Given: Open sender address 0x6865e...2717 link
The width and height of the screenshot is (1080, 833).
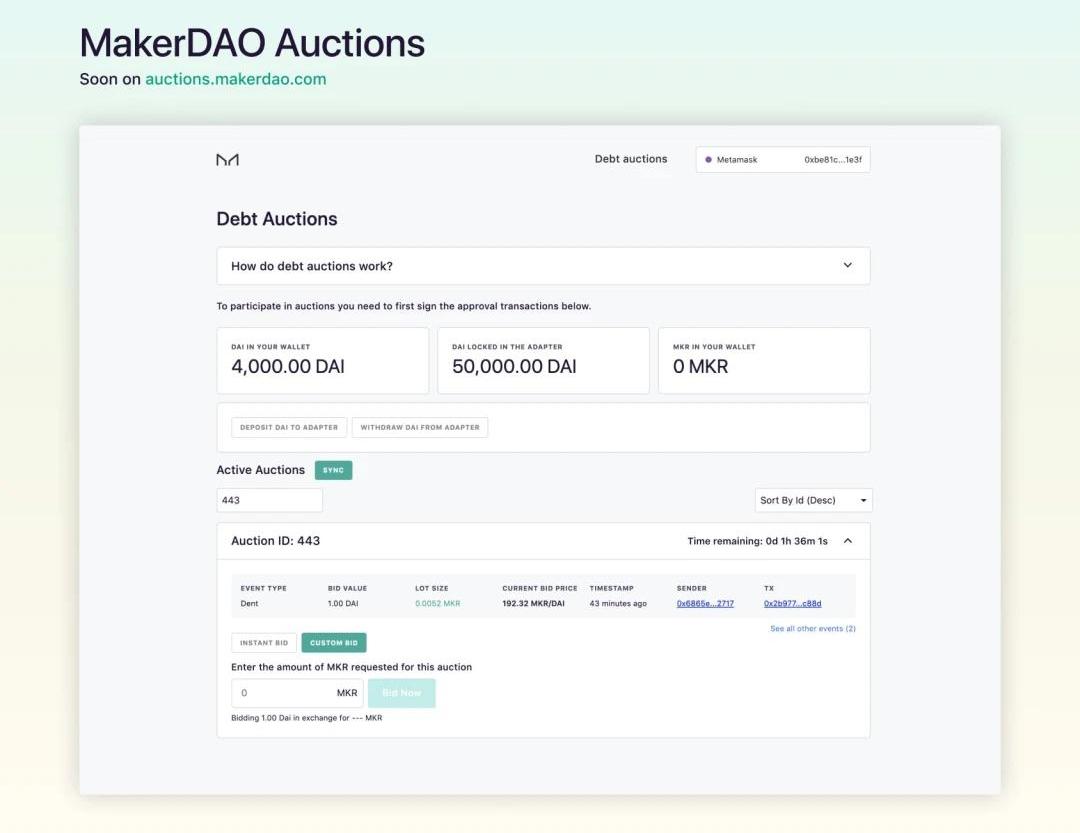Looking at the screenshot, I should pyautogui.click(x=705, y=604).
